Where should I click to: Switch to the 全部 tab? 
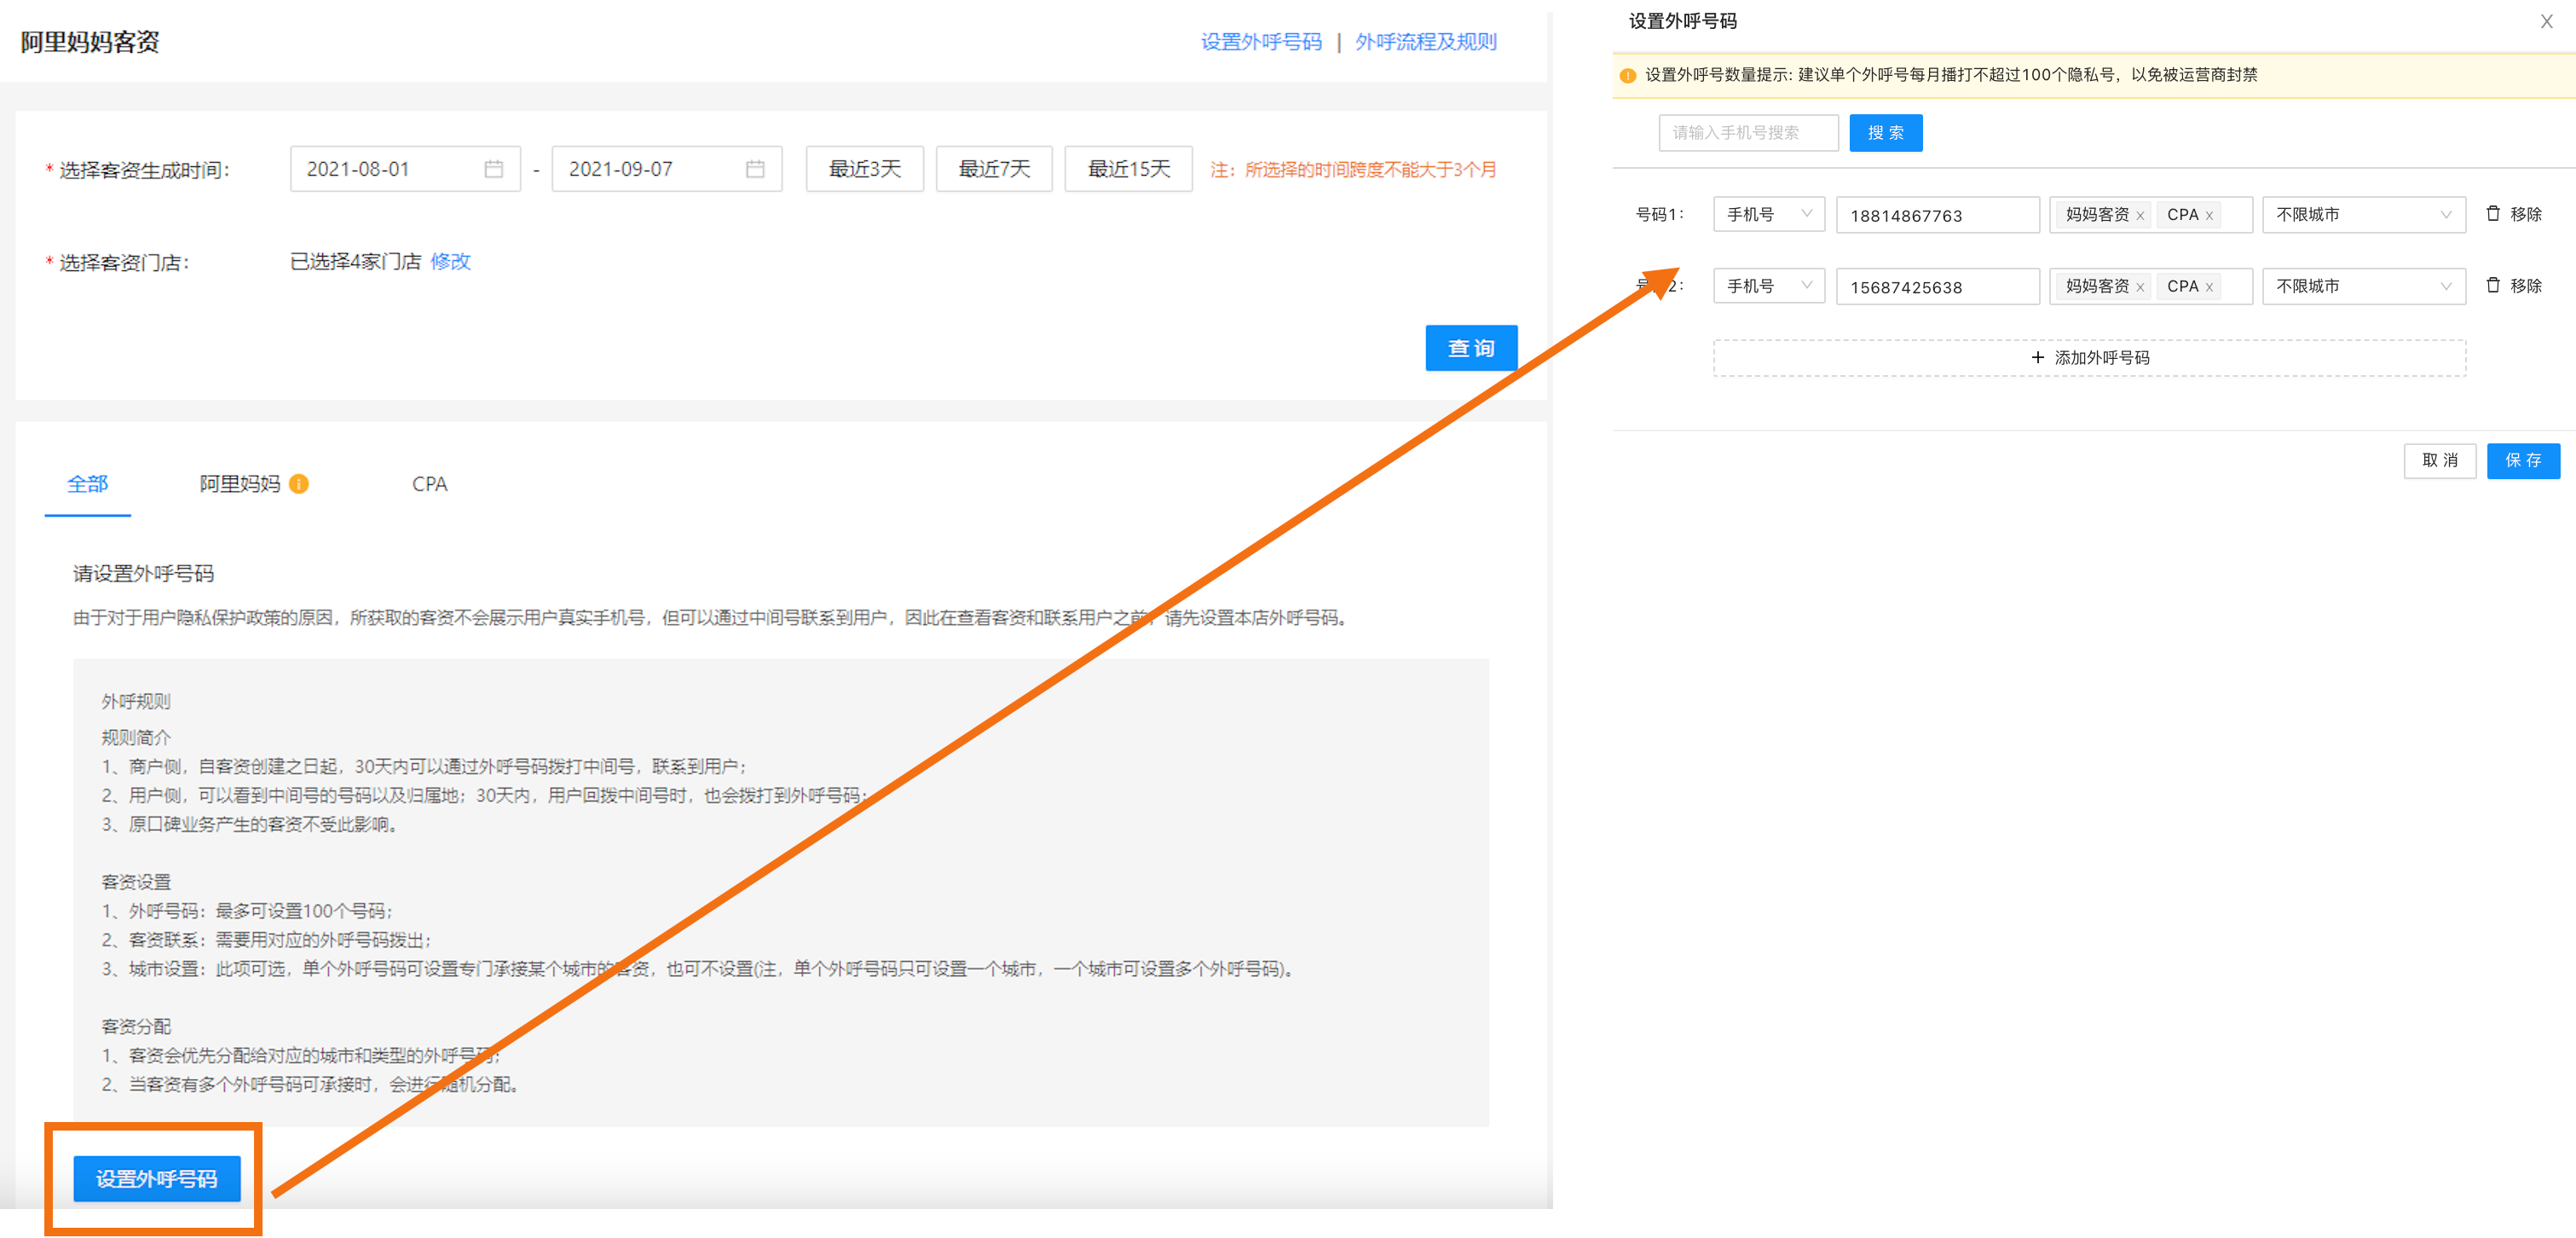tap(88, 484)
